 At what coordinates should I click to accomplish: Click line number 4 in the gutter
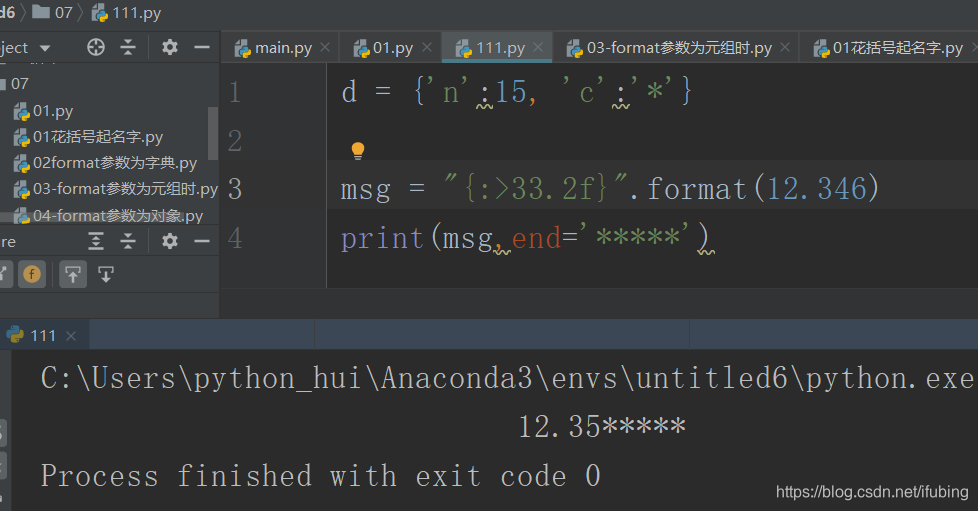pyautogui.click(x=235, y=238)
